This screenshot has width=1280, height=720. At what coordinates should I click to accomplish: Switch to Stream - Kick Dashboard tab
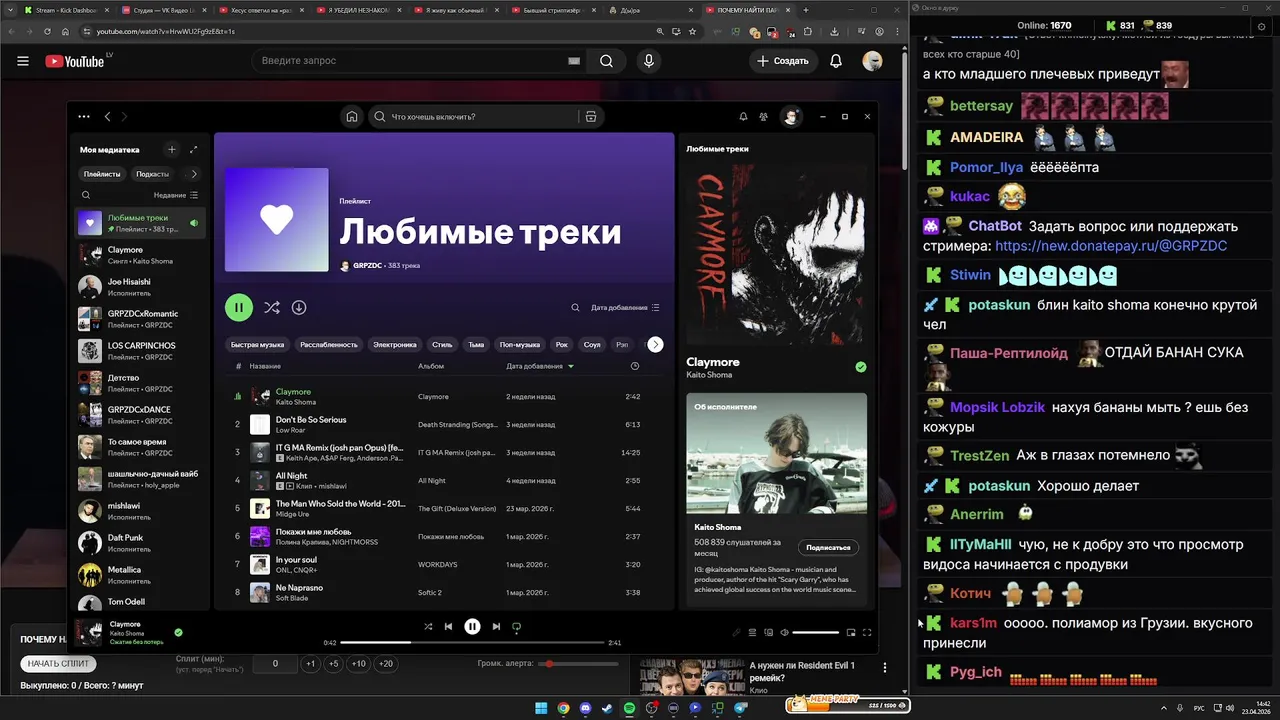[x=66, y=10]
